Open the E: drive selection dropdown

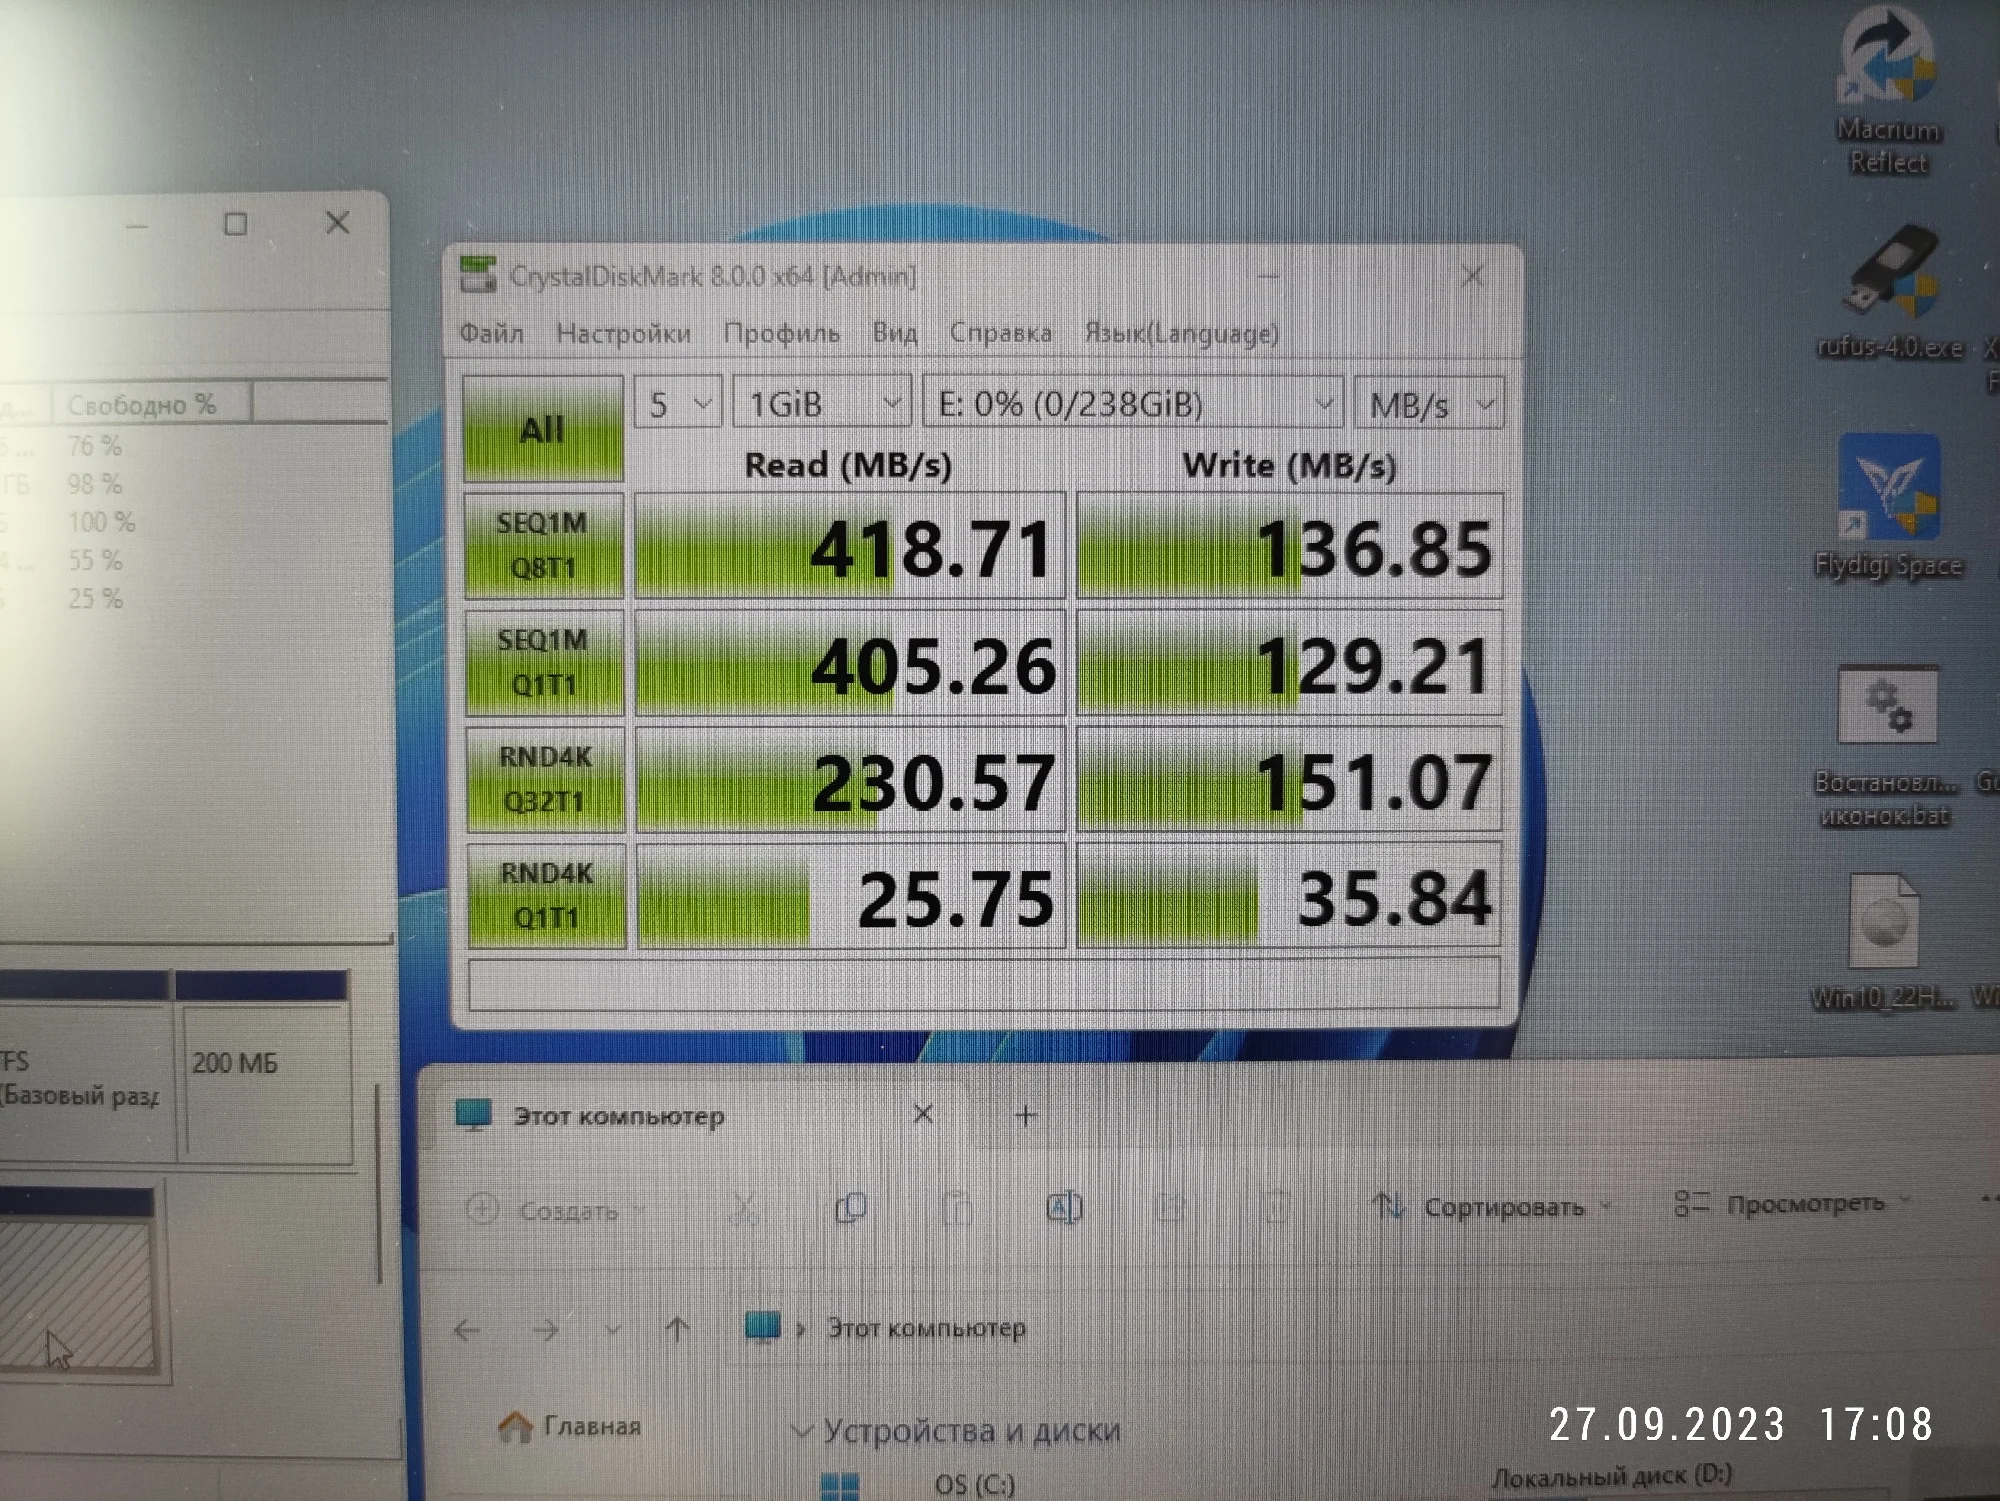pyautogui.click(x=1132, y=404)
